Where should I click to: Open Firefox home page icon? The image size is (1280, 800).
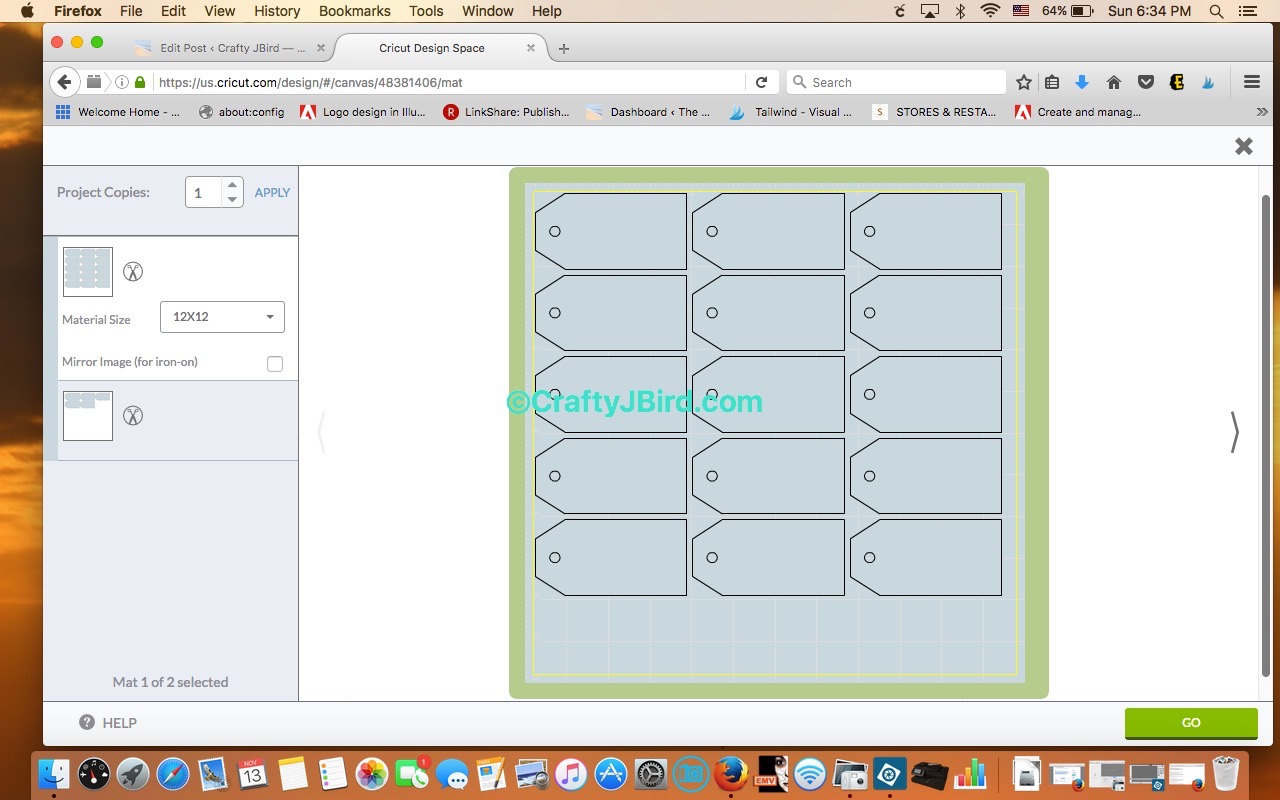click(x=1114, y=82)
